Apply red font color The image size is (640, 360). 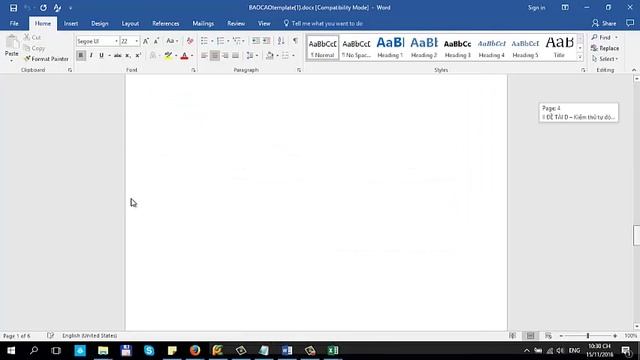(x=184, y=56)
